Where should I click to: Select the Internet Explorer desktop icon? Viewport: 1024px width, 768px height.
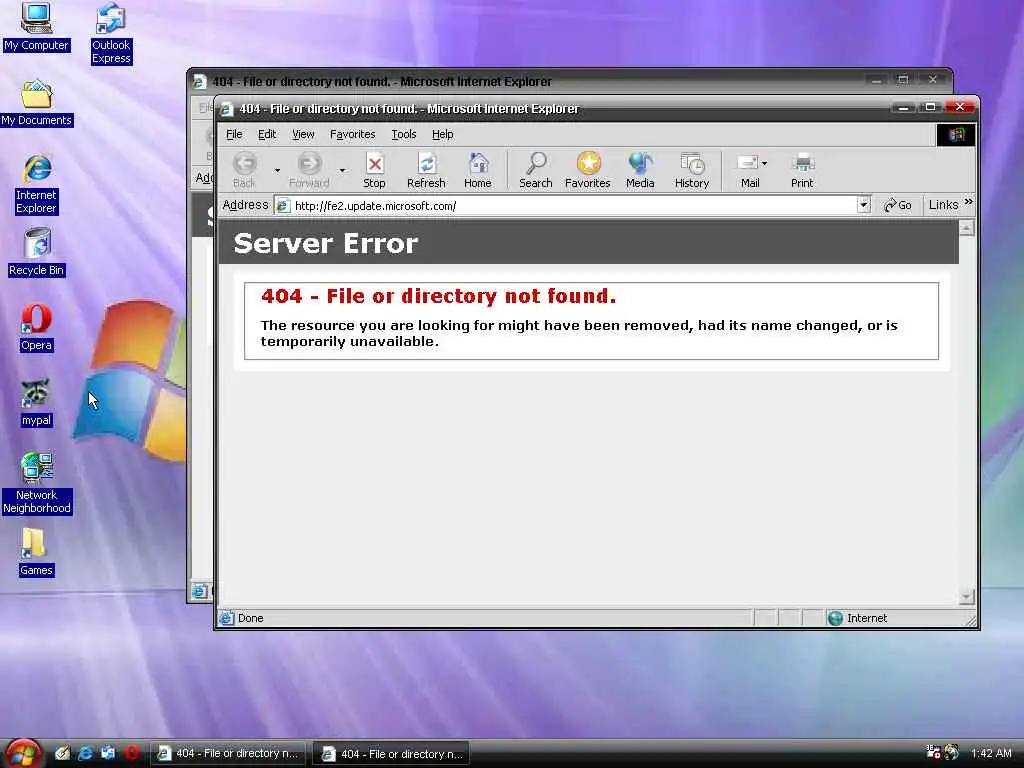[x=37, y=185]
